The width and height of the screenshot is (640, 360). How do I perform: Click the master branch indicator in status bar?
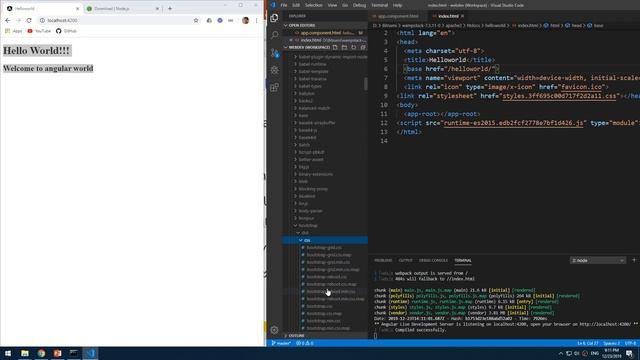pos(281,343)
